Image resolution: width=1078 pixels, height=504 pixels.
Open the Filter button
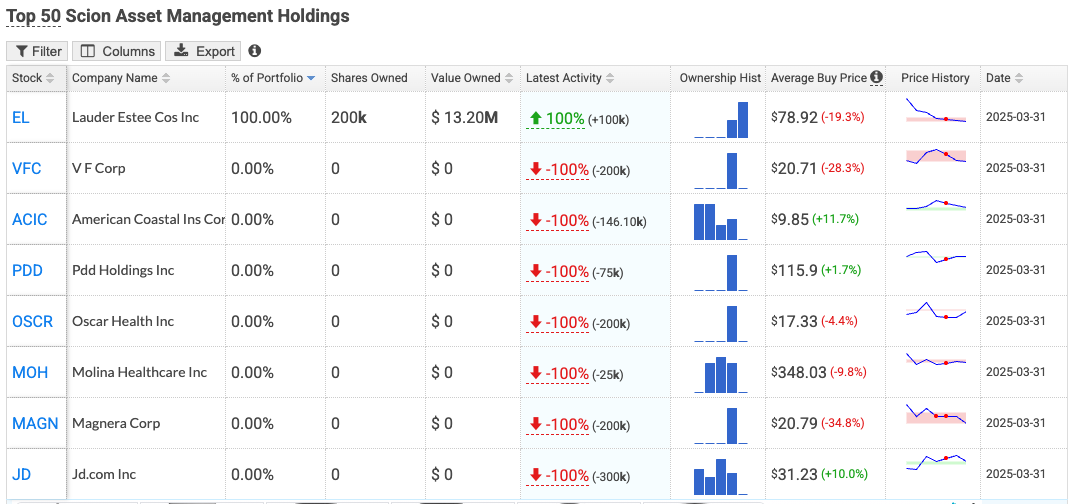click(x=37, y=51)
